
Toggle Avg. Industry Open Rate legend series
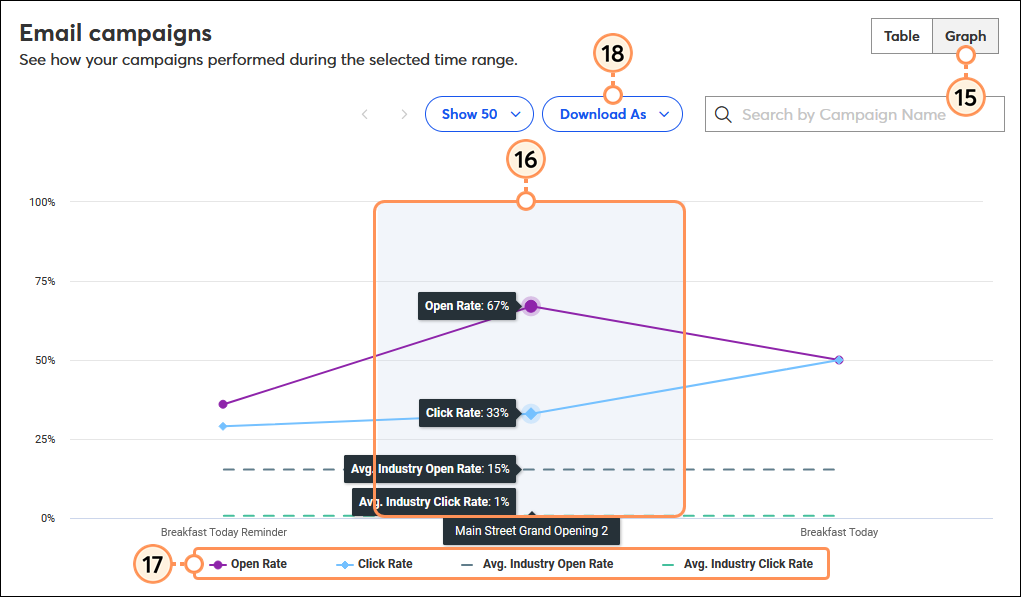pos(537,564)
